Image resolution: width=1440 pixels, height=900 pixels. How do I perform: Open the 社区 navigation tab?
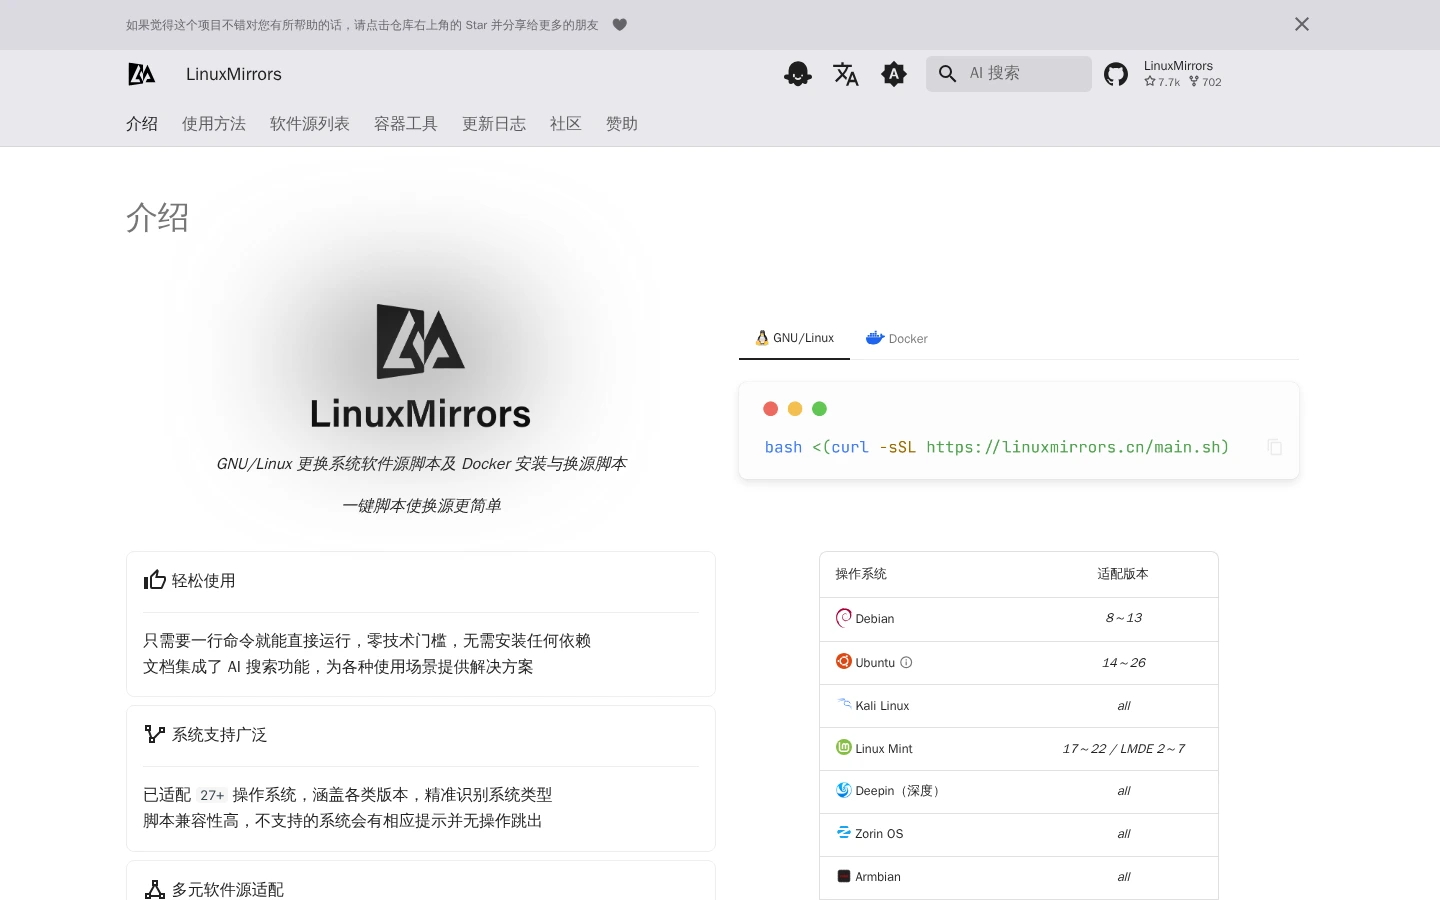[566, 124]
